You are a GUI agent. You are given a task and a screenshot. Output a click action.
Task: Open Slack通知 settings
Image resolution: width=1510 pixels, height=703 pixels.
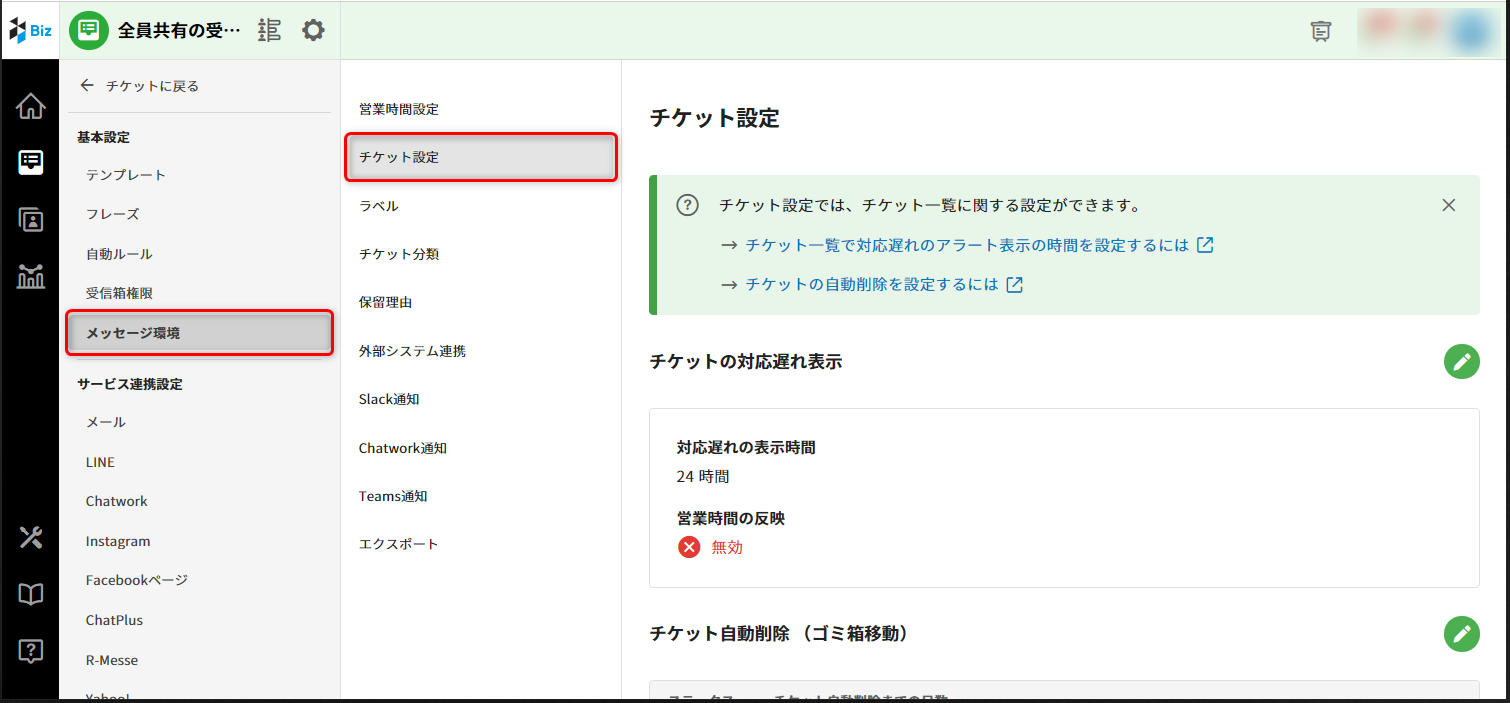(x=389, y=399)
